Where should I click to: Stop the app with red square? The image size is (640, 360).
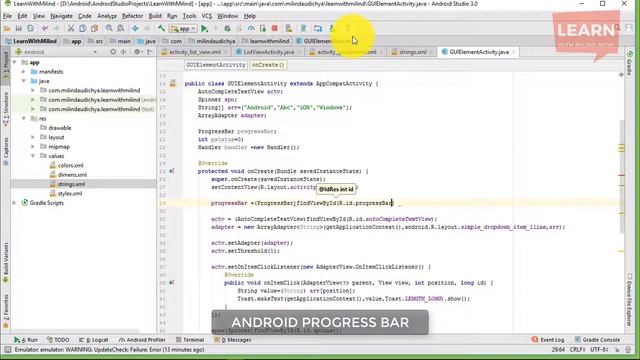[x=275, y=28]
